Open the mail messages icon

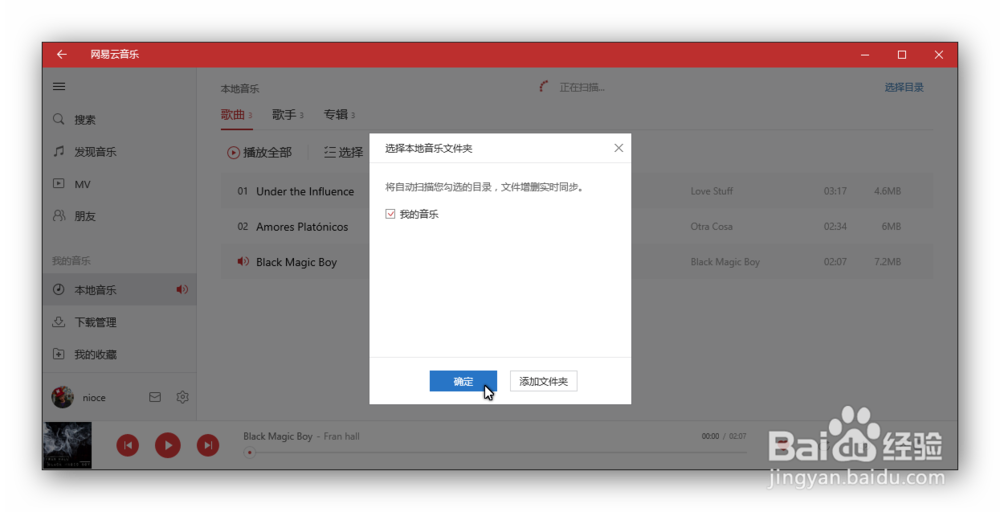154,397
